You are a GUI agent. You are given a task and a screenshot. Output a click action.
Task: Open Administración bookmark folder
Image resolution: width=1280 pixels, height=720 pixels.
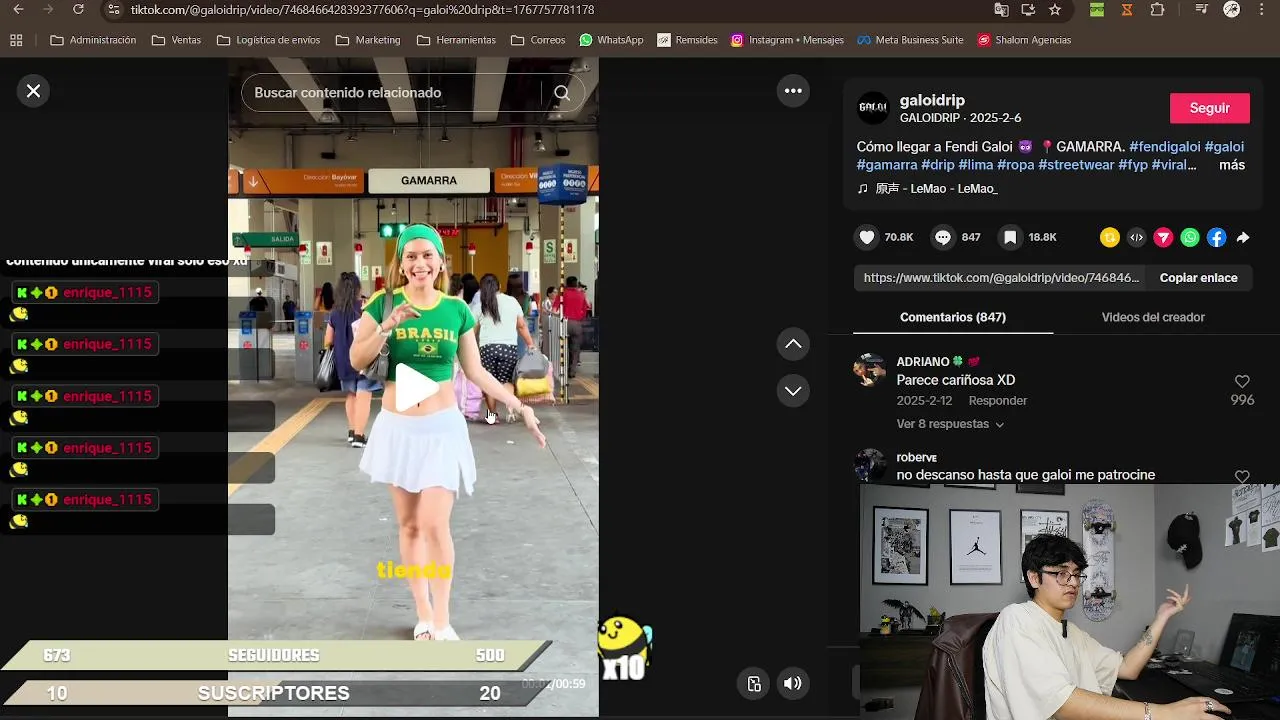point(93,41)
